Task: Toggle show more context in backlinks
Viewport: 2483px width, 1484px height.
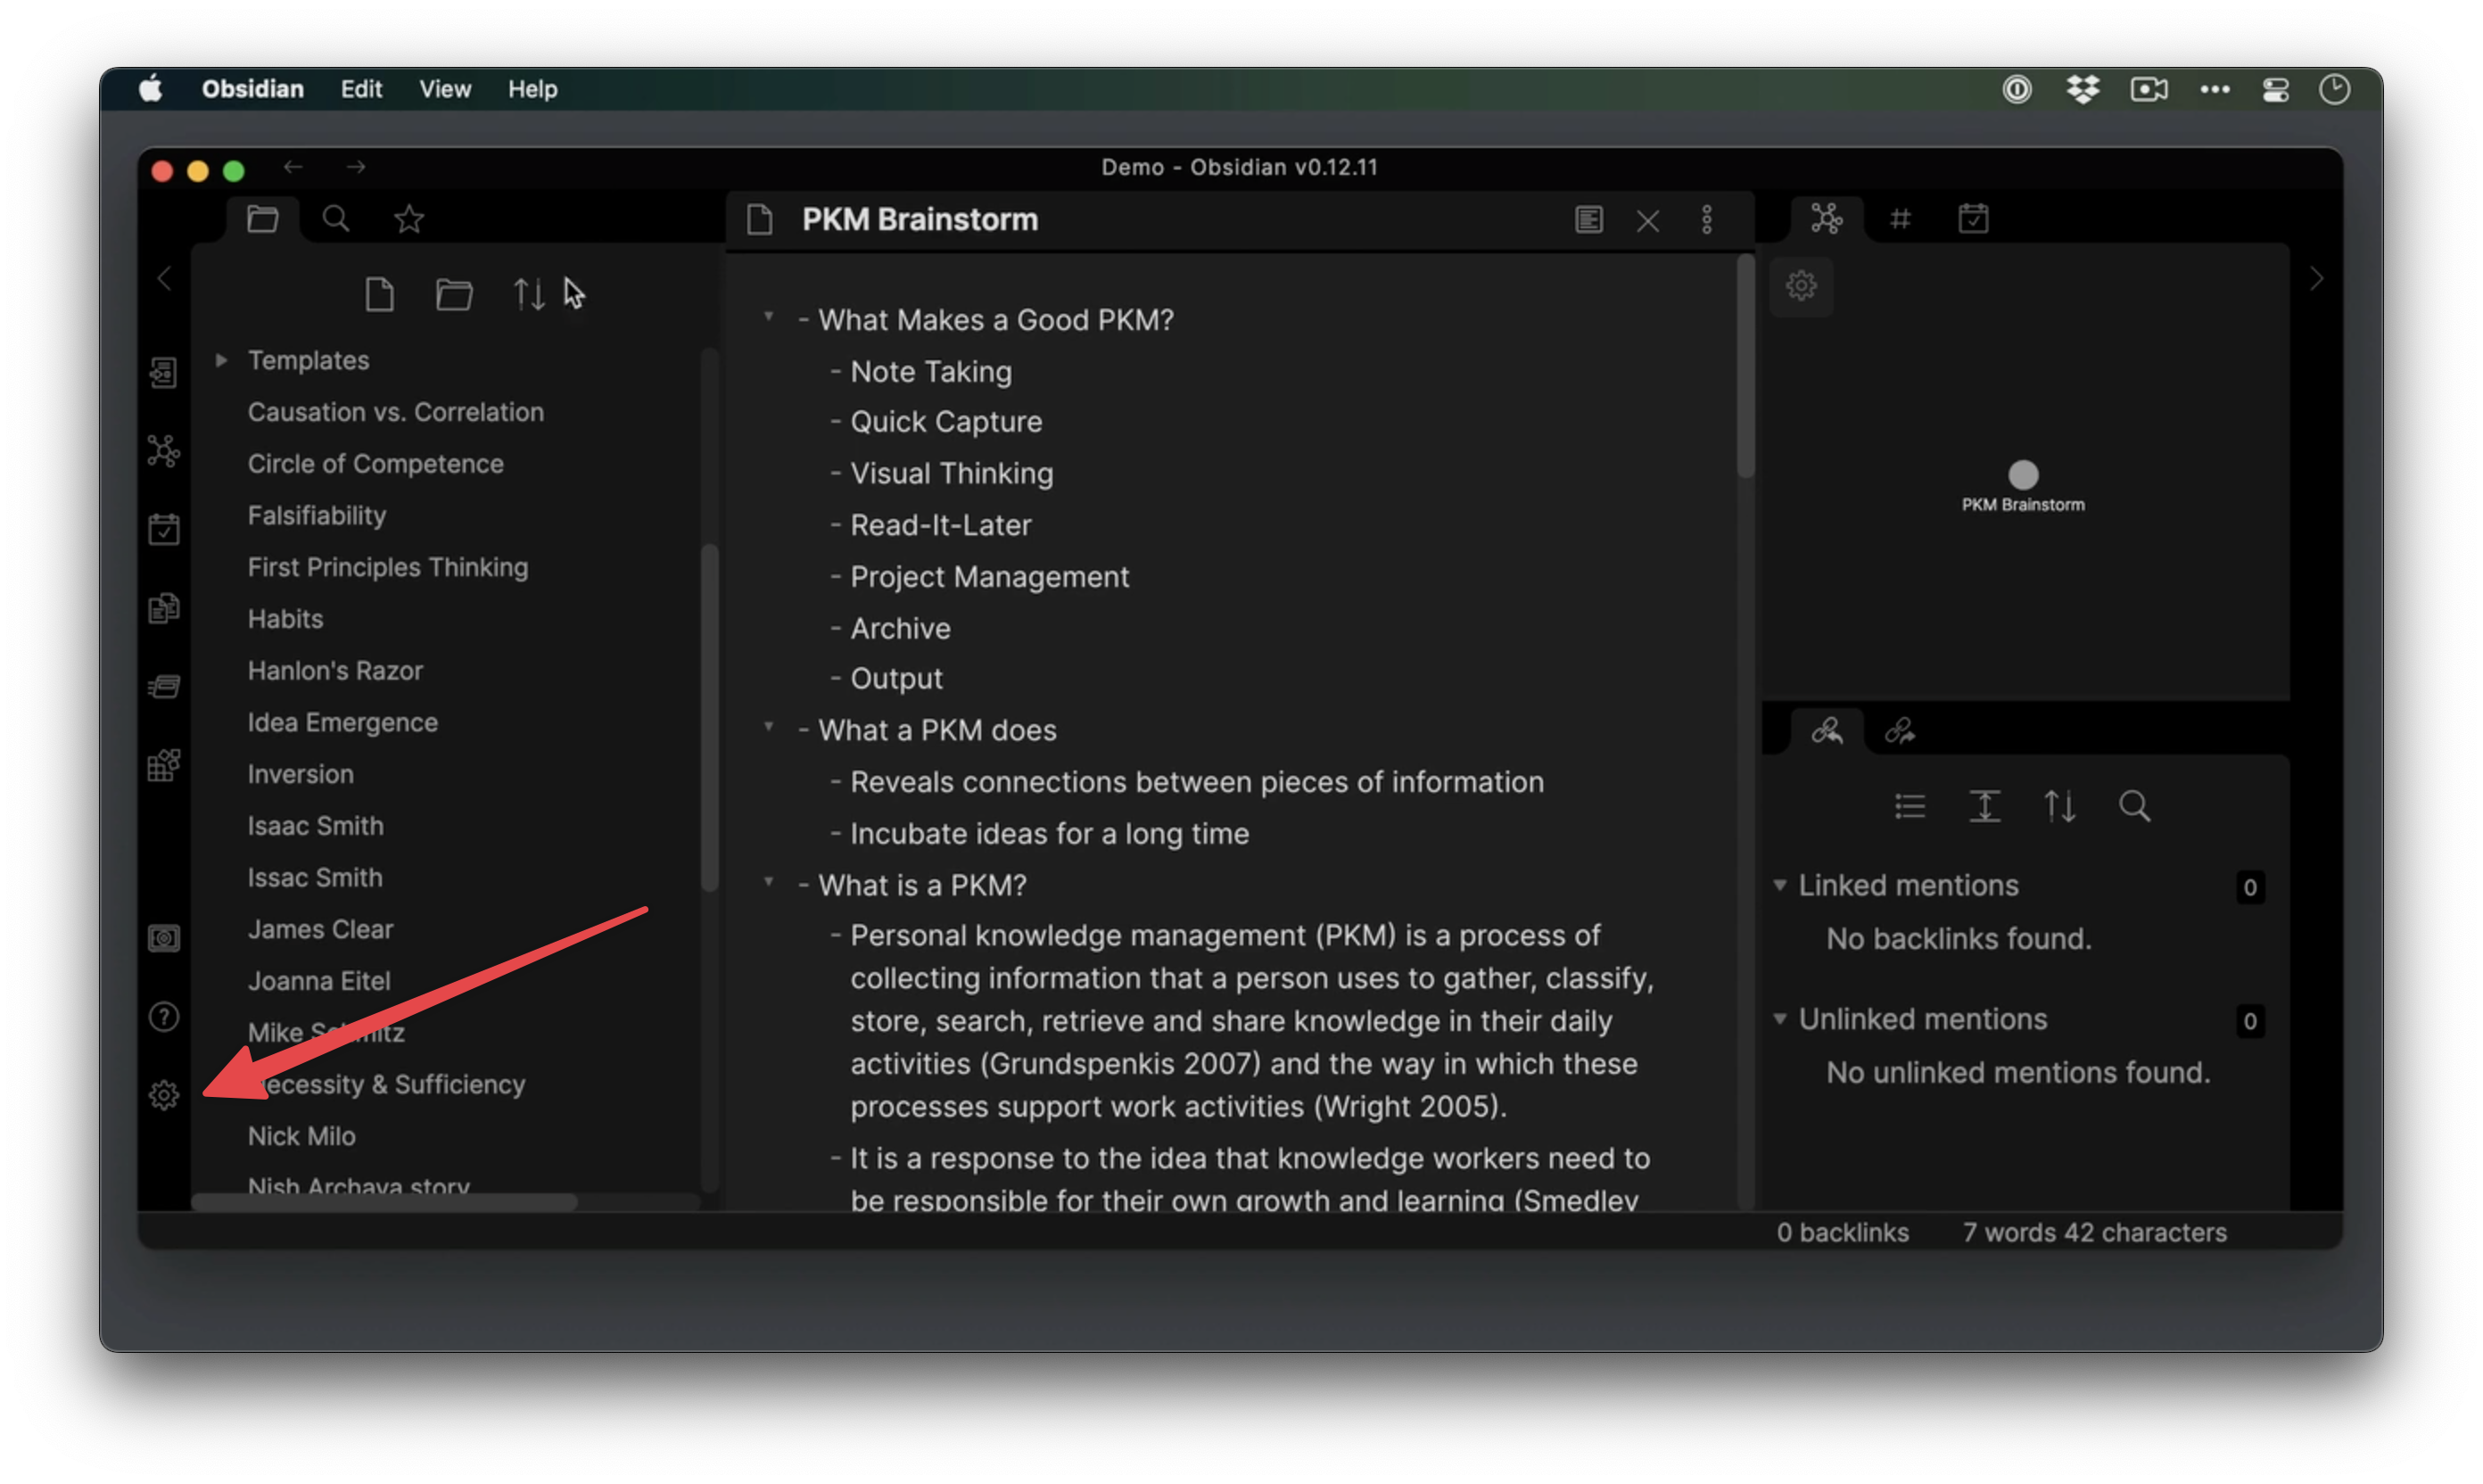Action: [x=1984, y=806]
